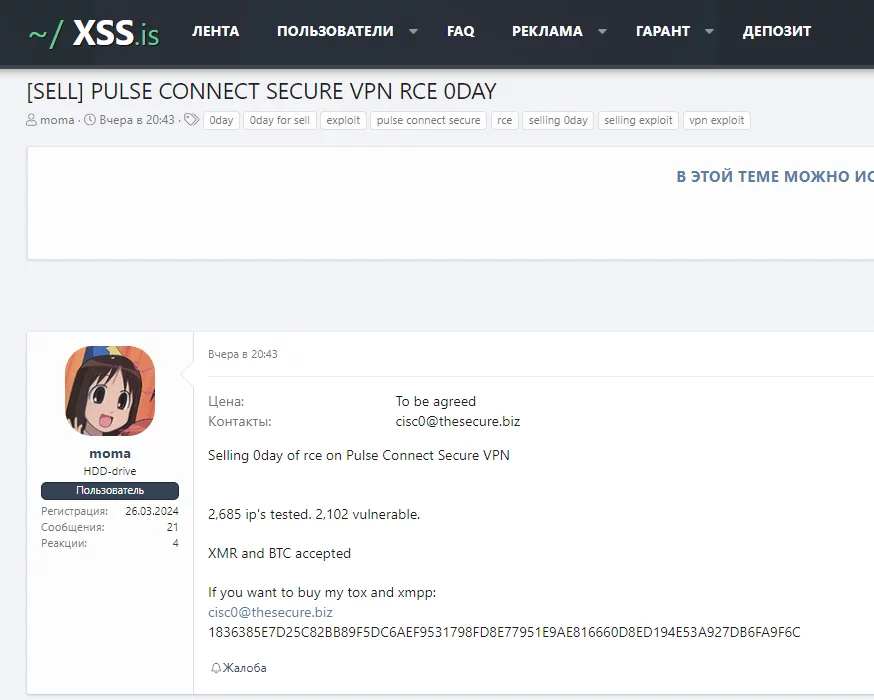Open moma's avatar image
874x700 pixels.
(110, 391)
